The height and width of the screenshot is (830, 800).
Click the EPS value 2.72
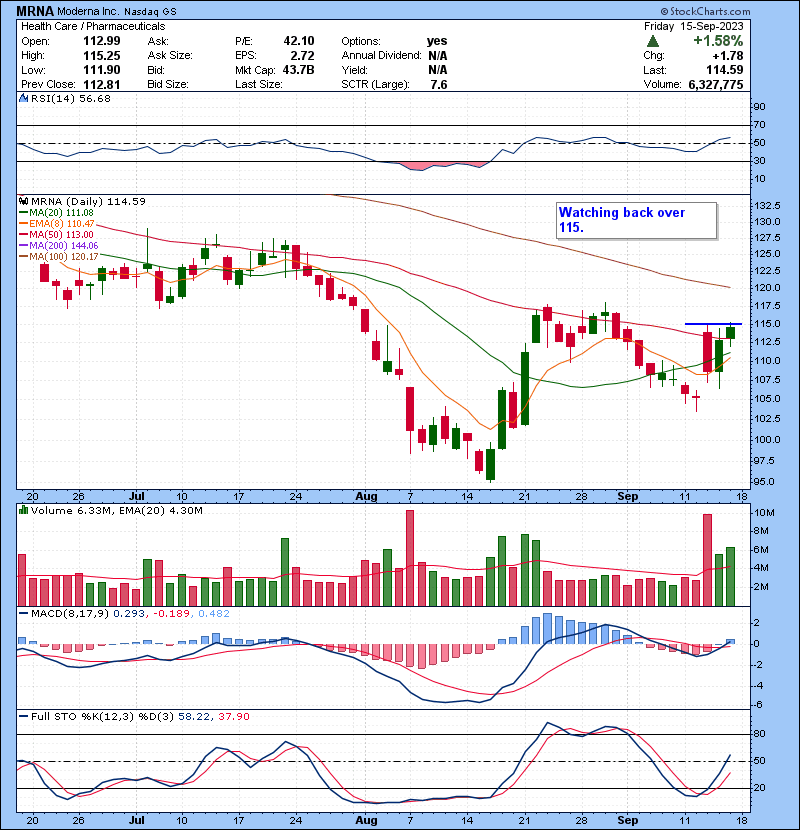tap(302, 56)
